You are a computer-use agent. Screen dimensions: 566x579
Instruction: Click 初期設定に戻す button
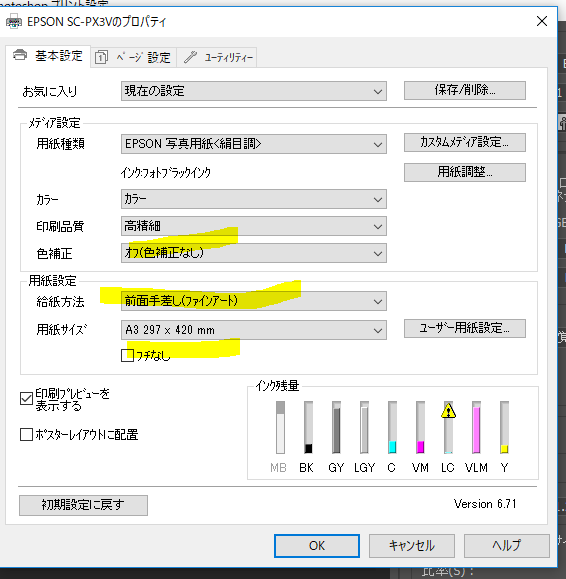tap(83, 505)
